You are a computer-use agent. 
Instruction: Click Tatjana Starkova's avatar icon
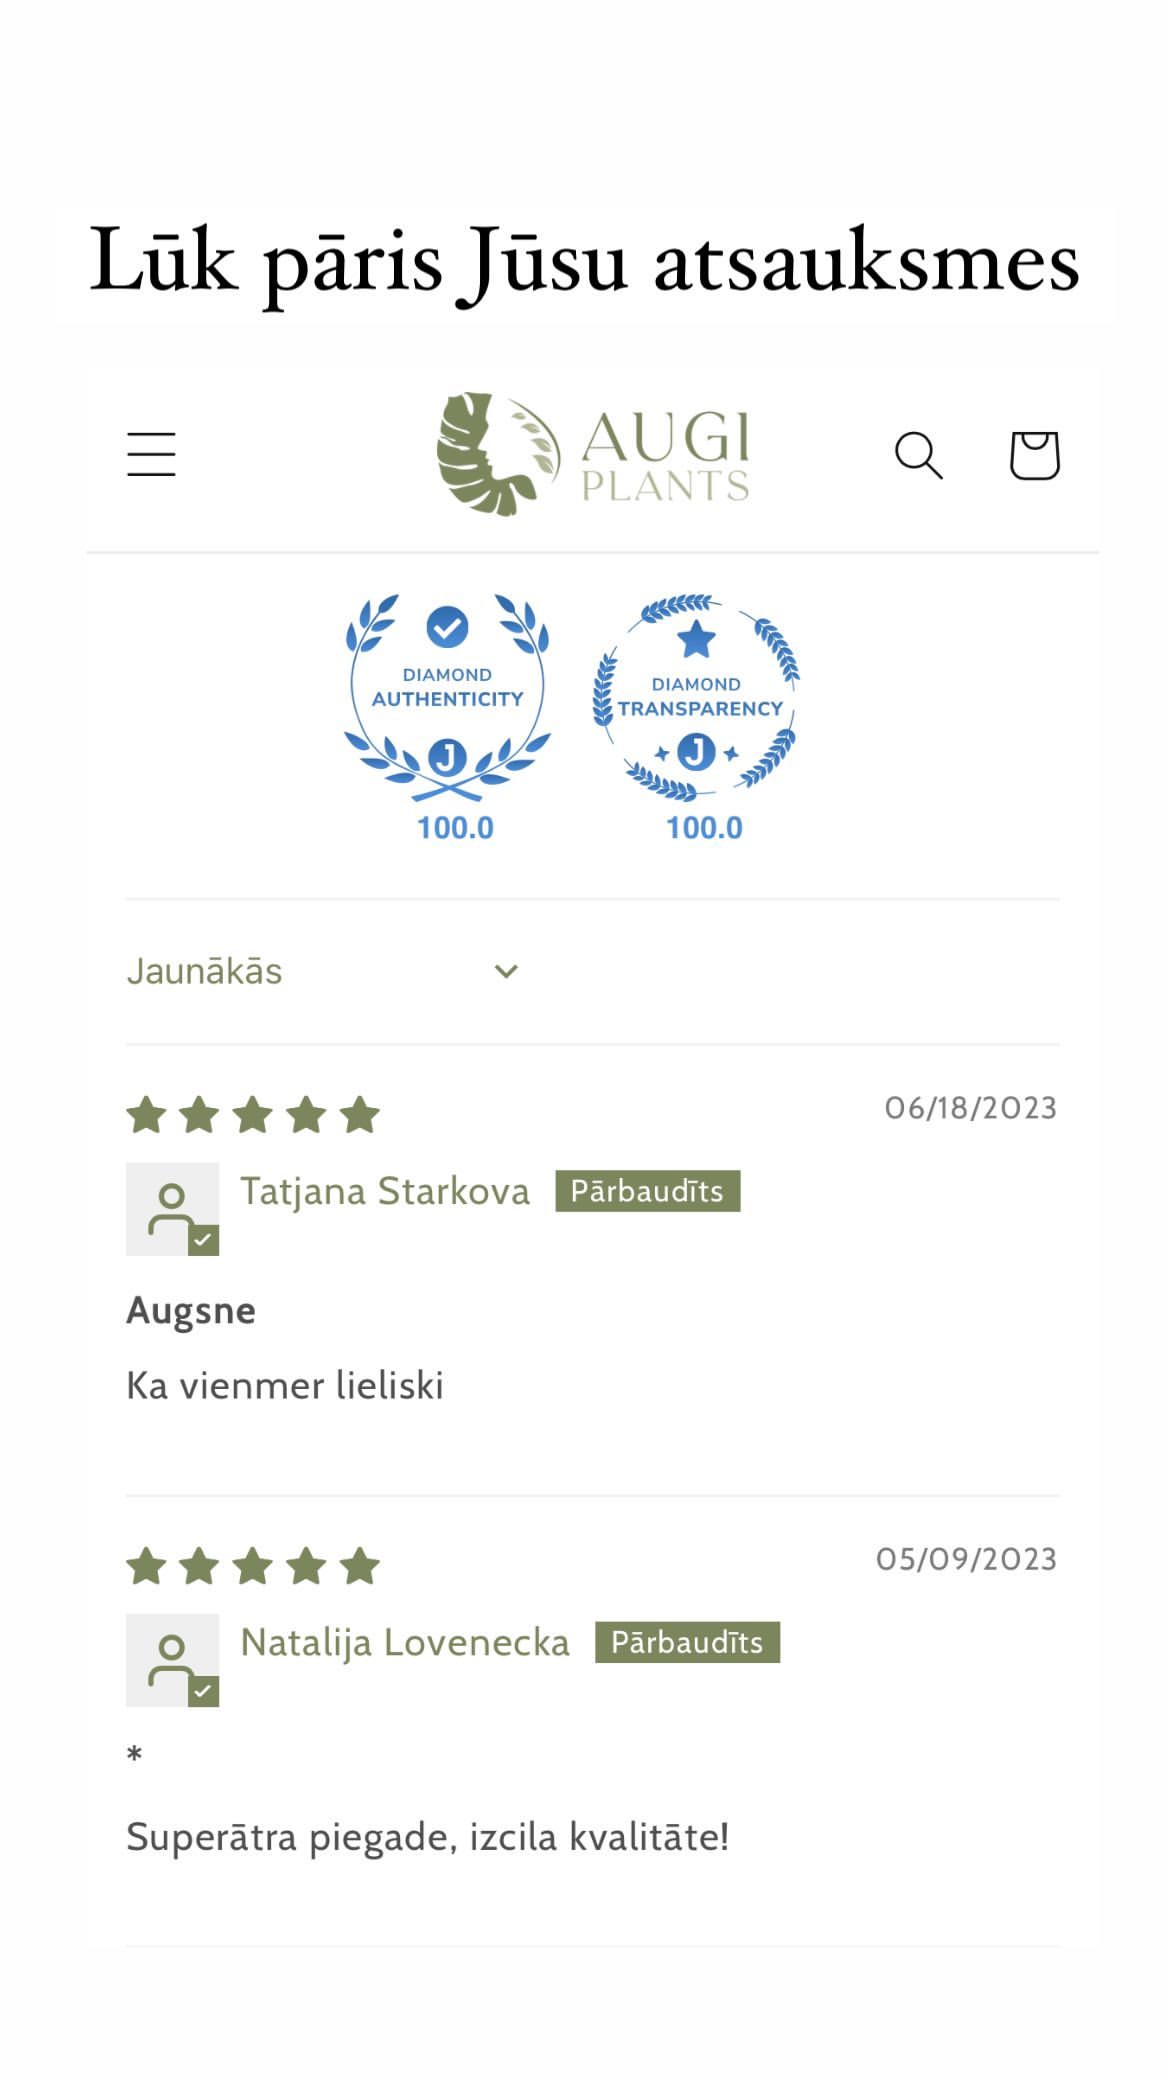(x=172, y=1208)
